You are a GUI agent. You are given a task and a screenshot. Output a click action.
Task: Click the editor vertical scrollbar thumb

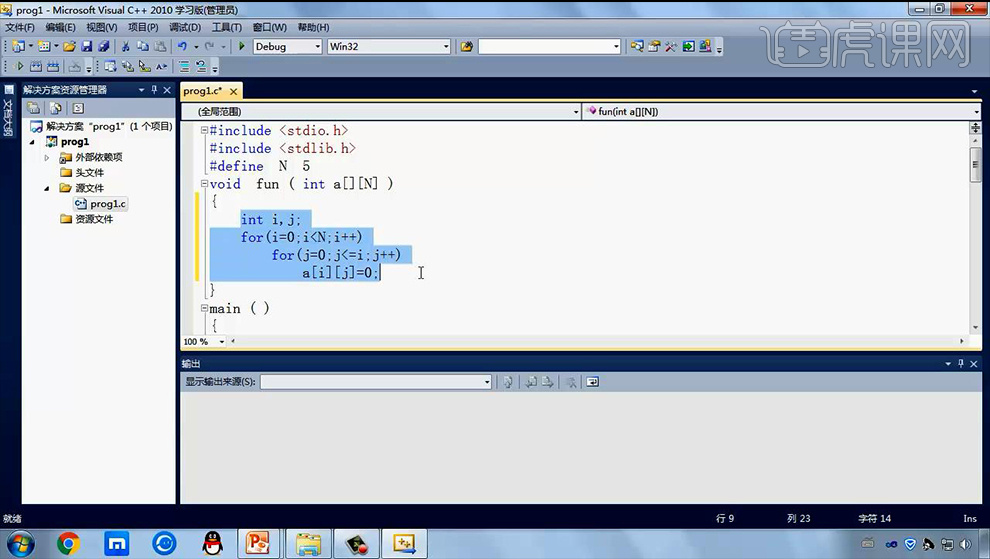pyautogui.click(x=975, y=164)
